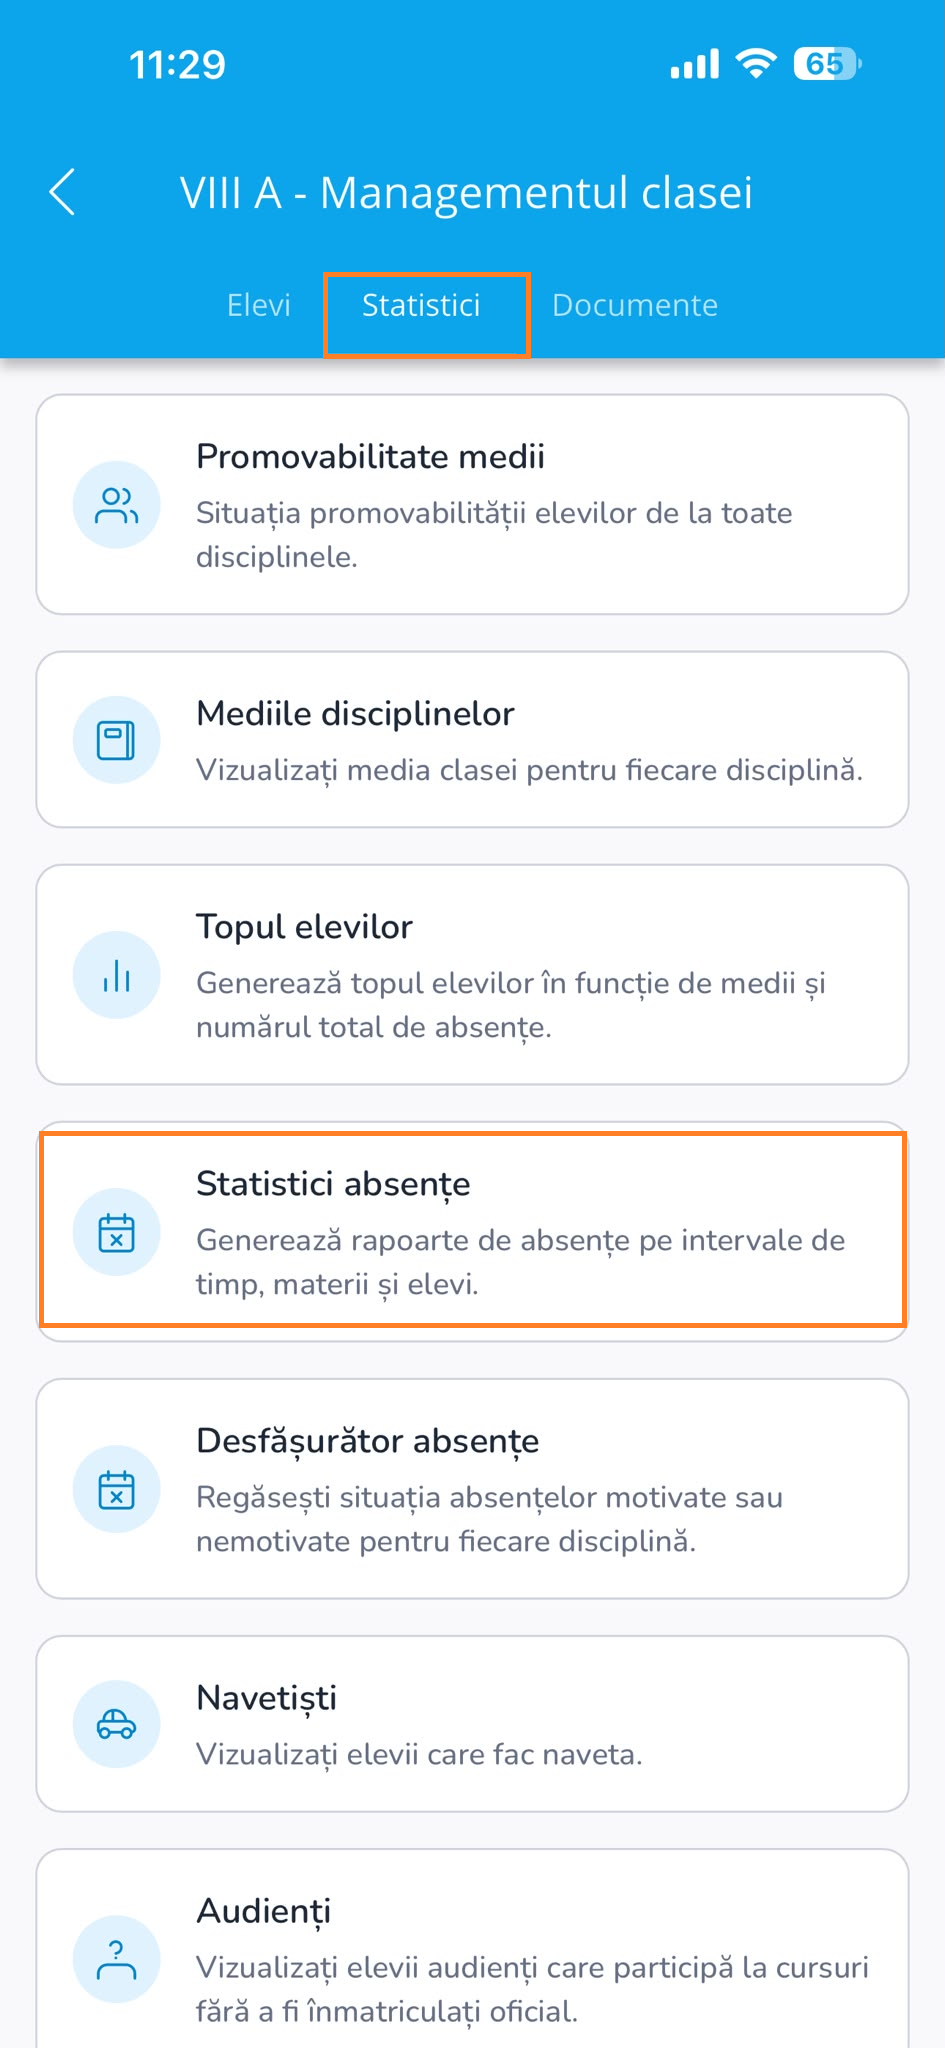
Task: Tap the back arrow in header
Action: tap(62, 192)
